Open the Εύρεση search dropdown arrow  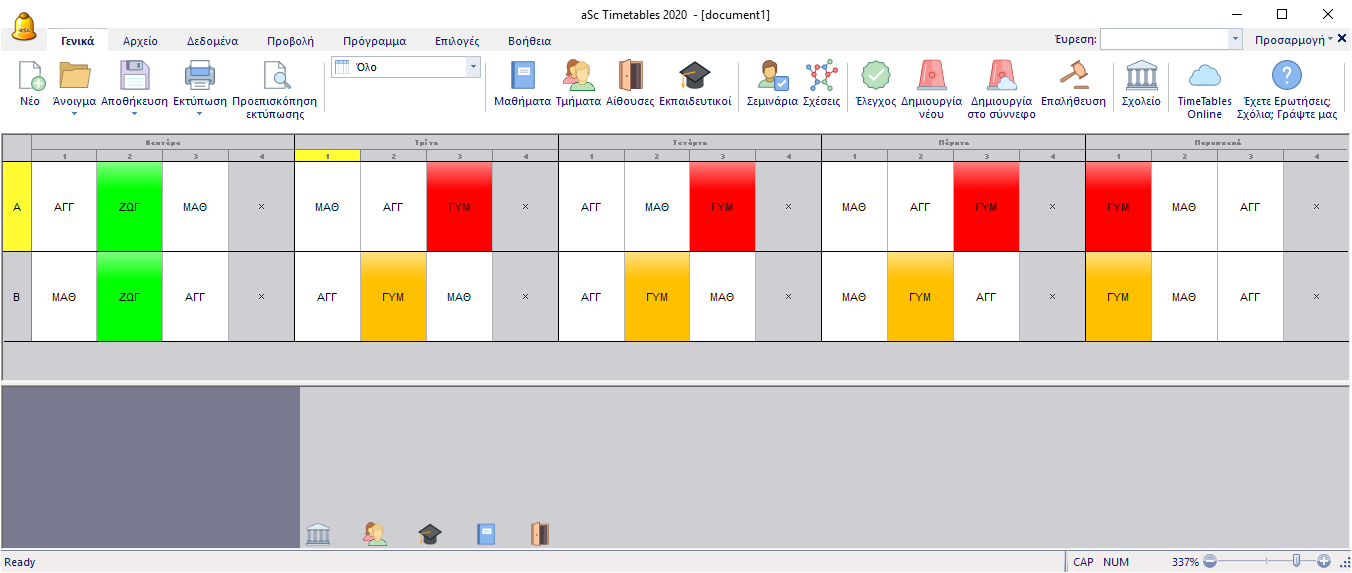click(1236, 40)
